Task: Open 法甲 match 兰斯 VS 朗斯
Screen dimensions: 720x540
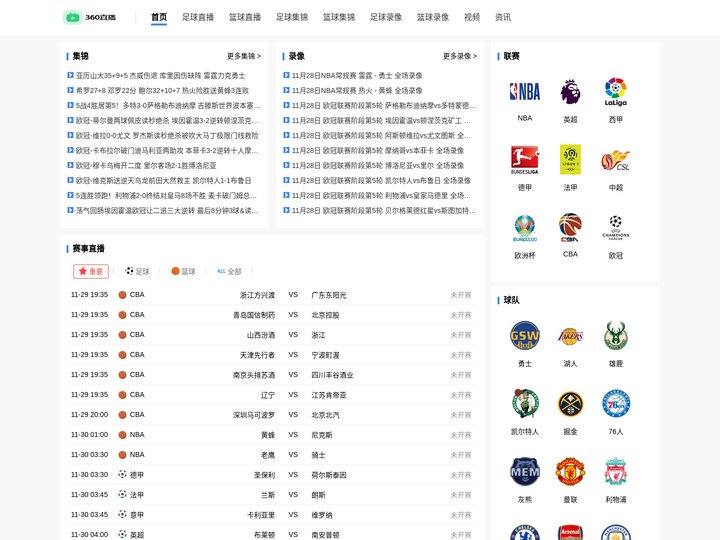Action: 272,495
